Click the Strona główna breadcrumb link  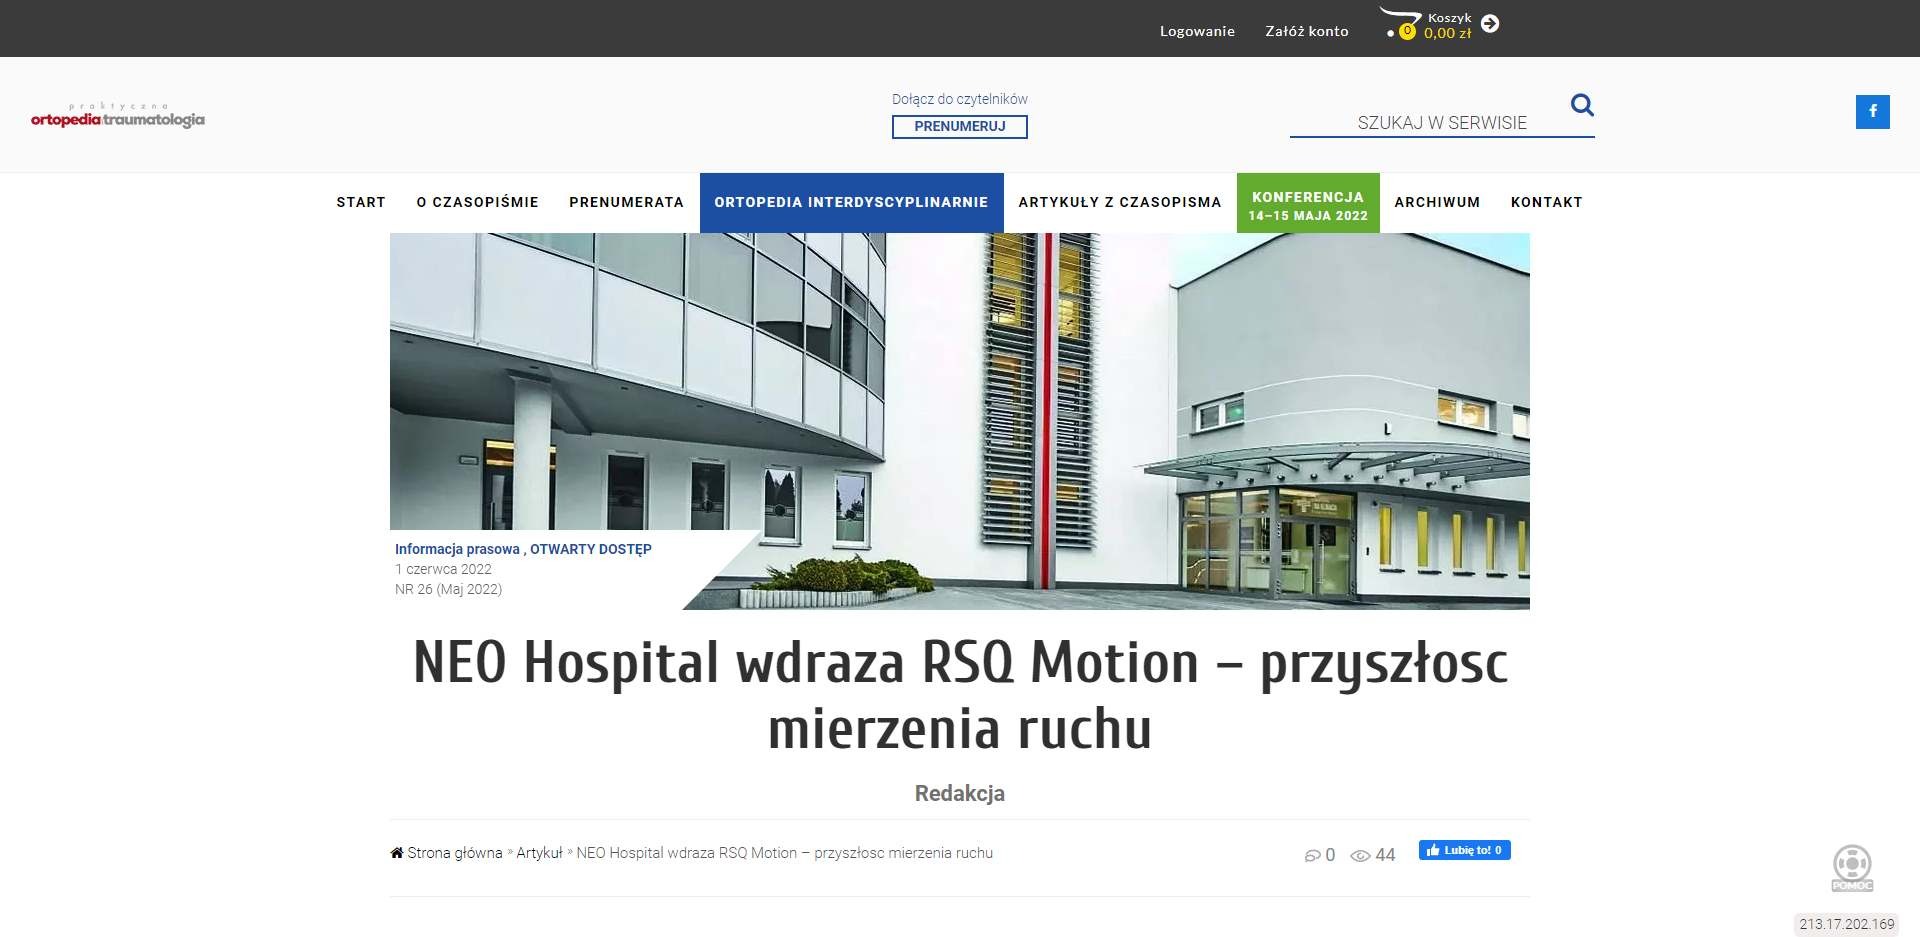(x=455, y=853)
